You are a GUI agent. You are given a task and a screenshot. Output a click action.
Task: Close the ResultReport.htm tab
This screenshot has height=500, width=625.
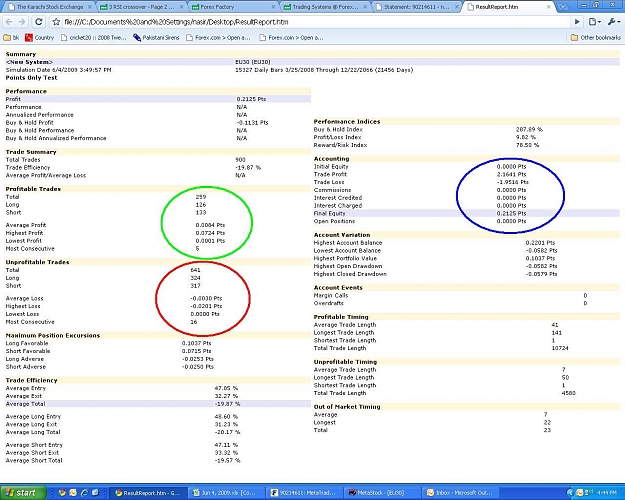549,7
